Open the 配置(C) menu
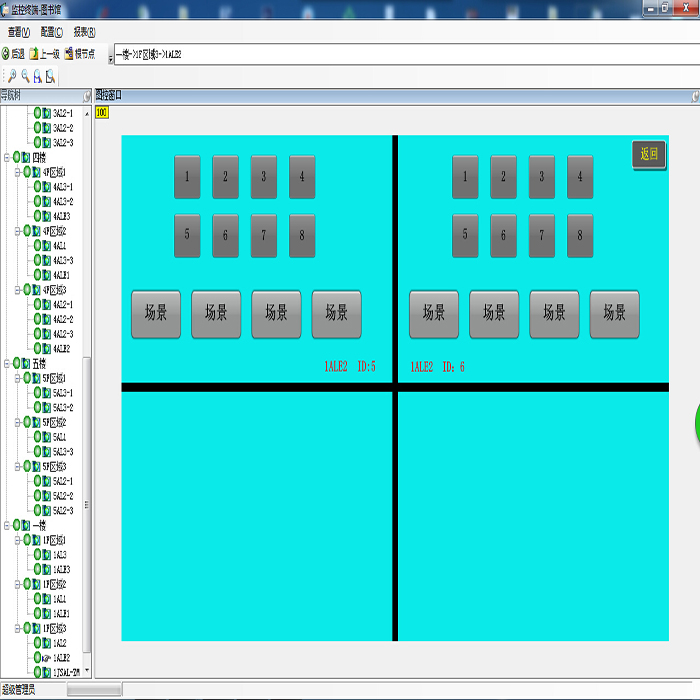The image size is (700, 700). (x=52, y=32)
